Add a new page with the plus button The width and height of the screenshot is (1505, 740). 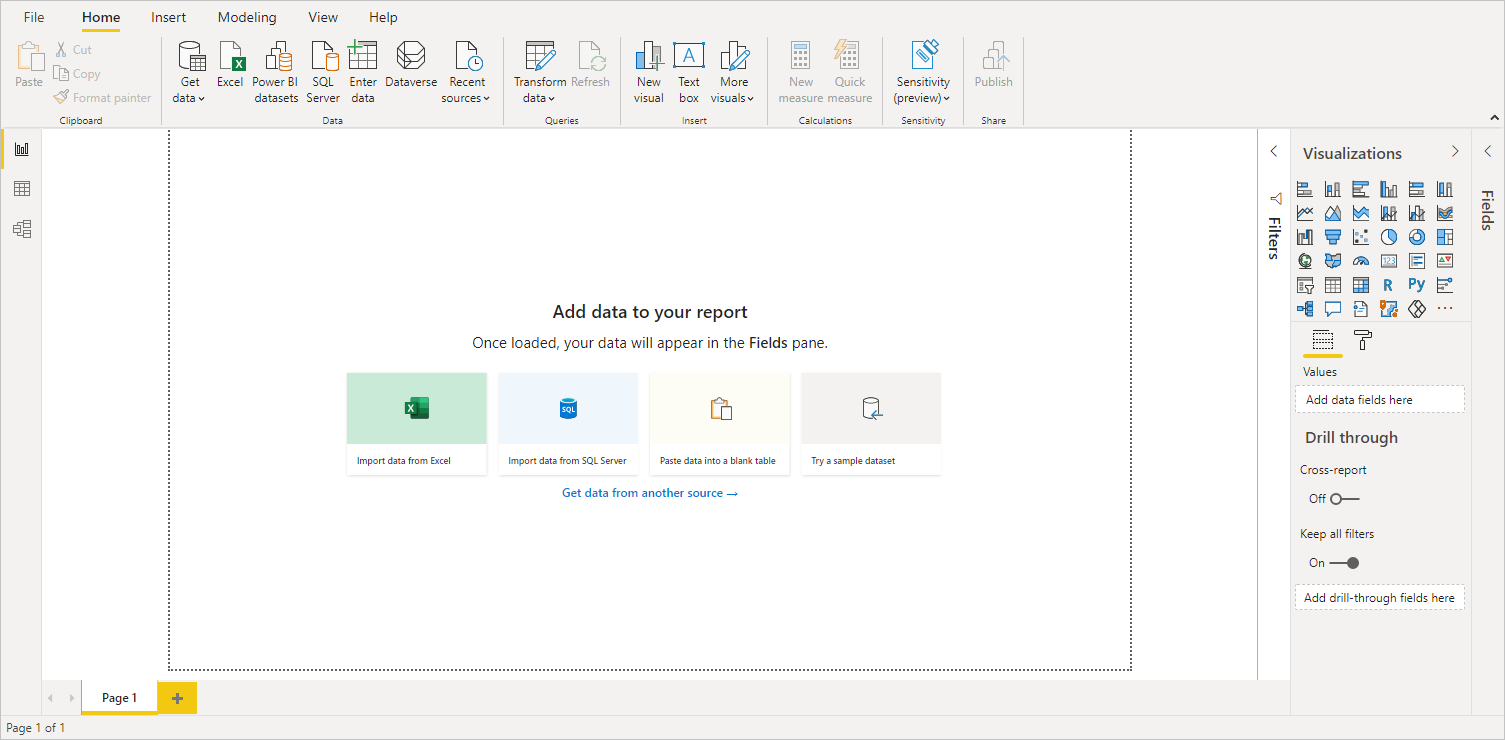point(178,698)
